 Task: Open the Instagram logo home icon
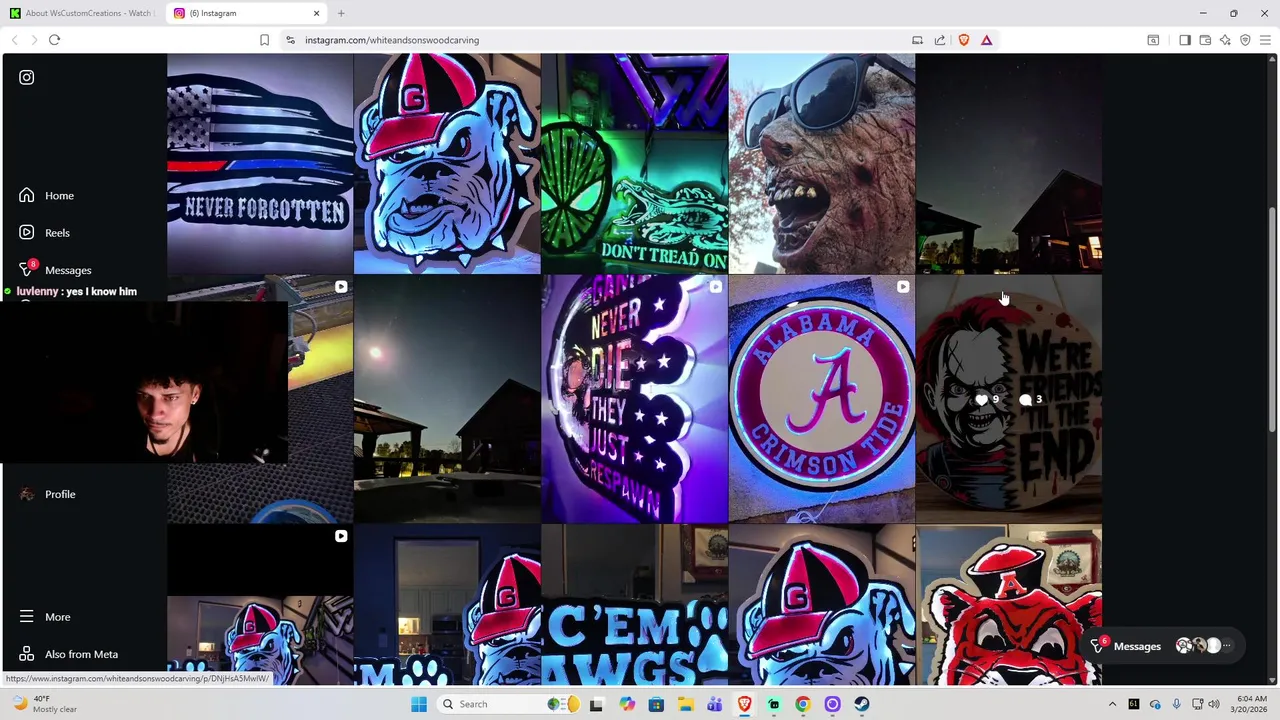27,77
